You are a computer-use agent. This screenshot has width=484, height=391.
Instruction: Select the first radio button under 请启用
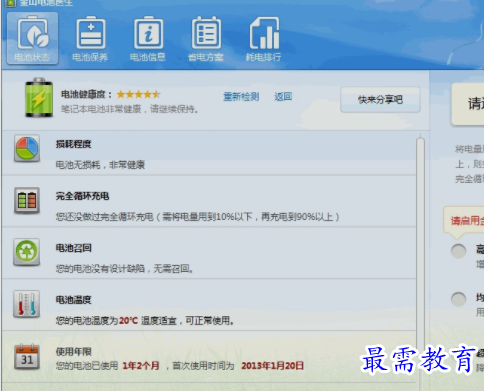(x=459, y=251)
